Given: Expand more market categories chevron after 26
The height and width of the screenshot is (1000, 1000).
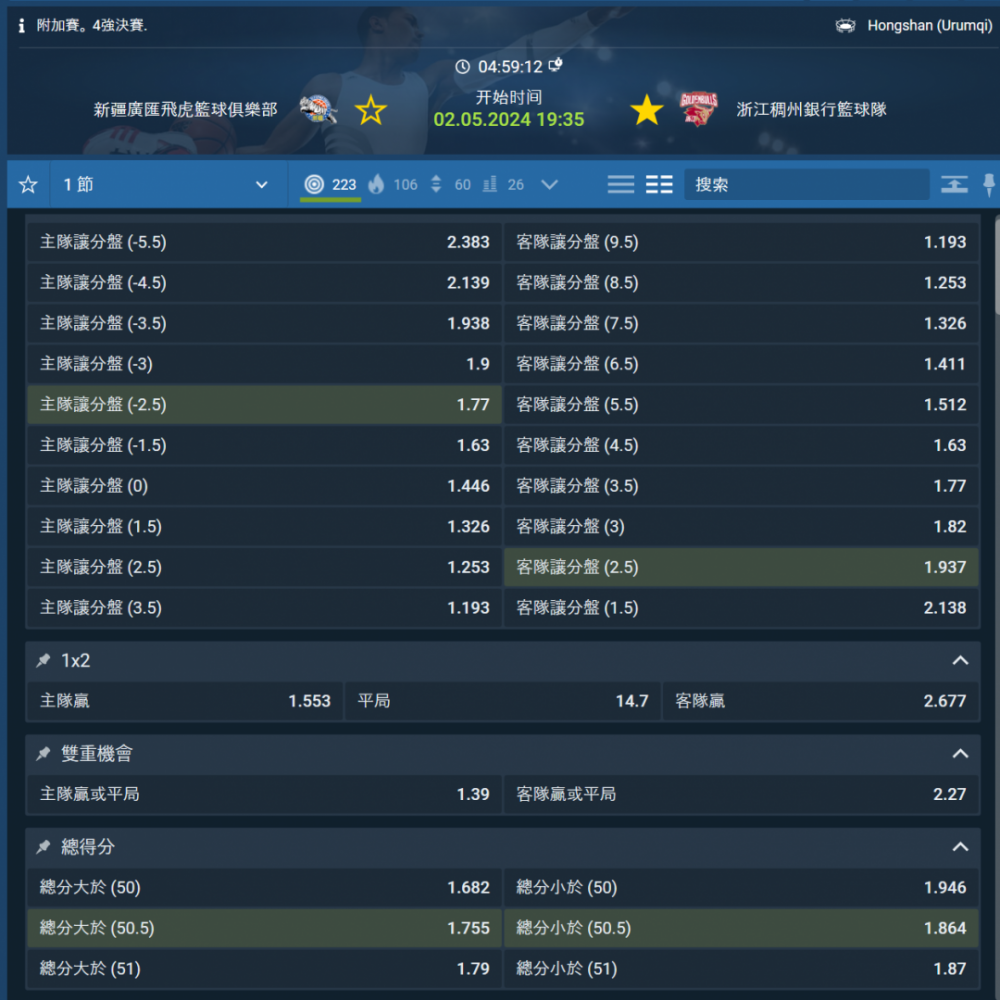Looking at the screenshot, I should 549,185.
